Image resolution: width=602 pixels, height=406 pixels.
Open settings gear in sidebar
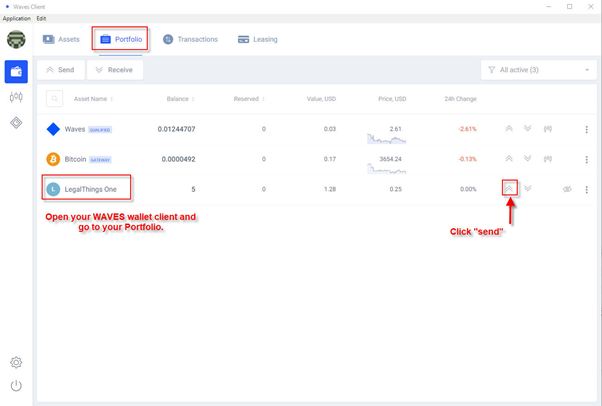[x=16, y=362]
